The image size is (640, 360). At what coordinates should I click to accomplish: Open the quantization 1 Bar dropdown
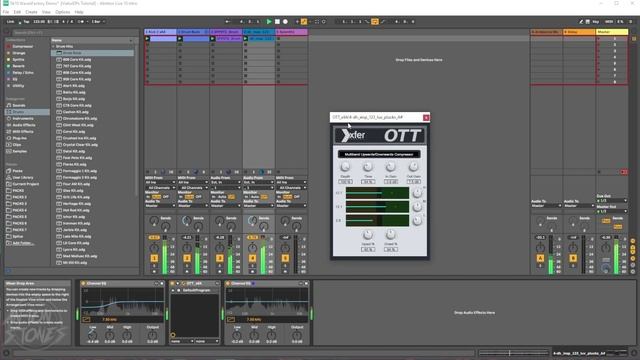pyautogui.click(x=98, y=22)
